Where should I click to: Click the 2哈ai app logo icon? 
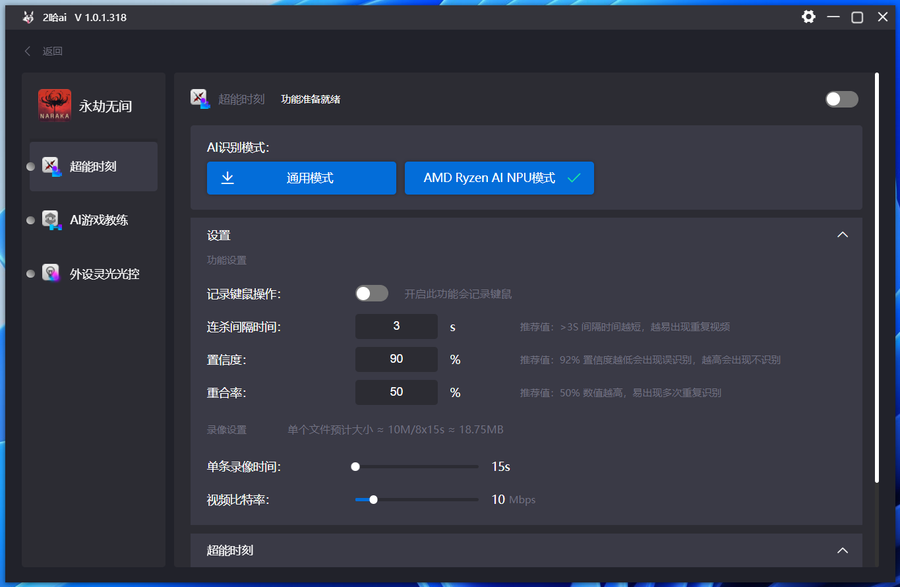tap(28, 17)
